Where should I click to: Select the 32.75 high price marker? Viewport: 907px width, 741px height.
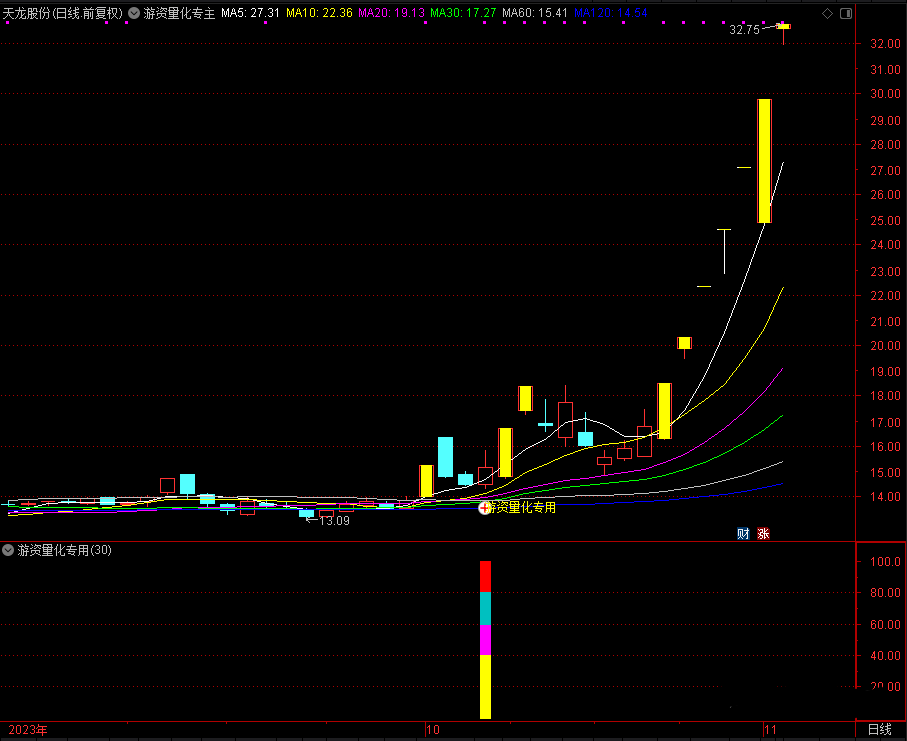pyautogui.click(x=744, y=30)
